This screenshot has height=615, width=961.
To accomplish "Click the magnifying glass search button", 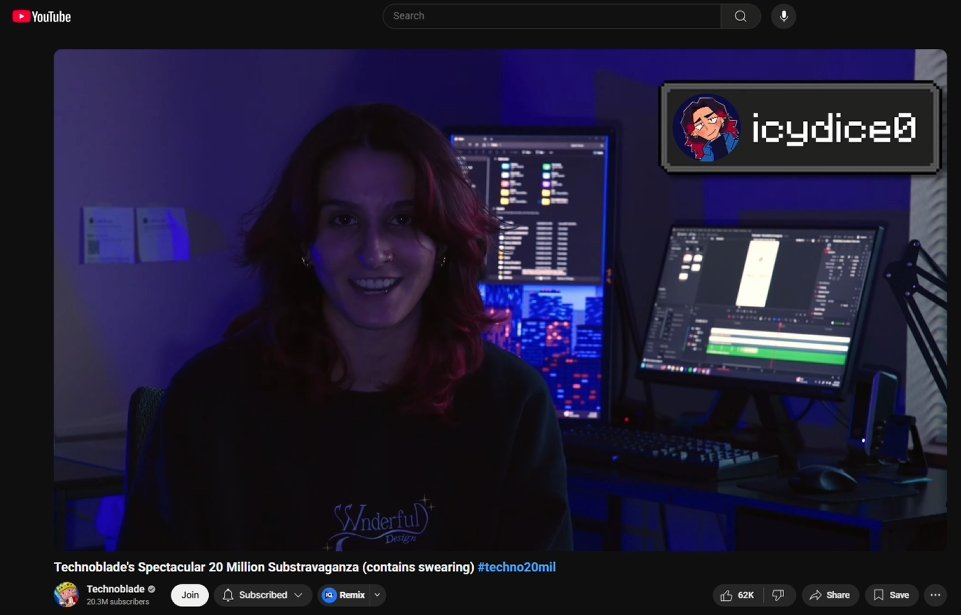I will pos(740,16).
